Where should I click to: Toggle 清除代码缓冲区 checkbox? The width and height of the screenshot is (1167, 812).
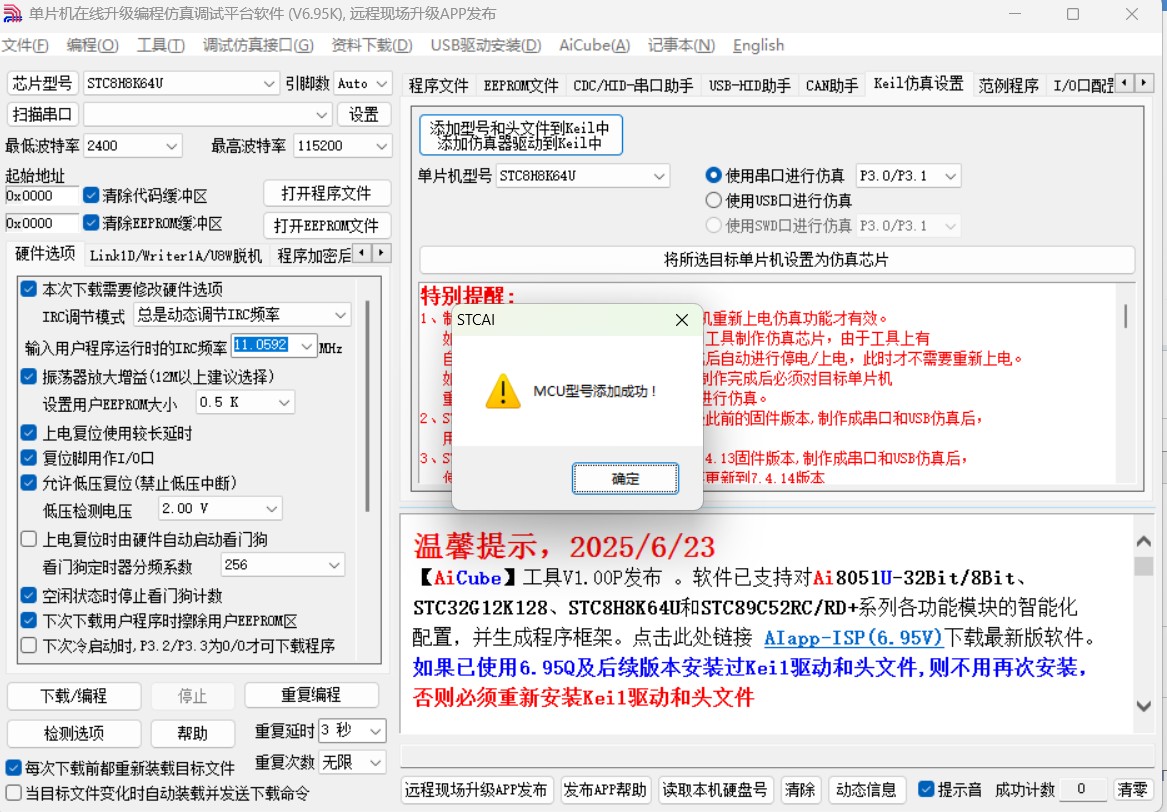coord(91,195)
